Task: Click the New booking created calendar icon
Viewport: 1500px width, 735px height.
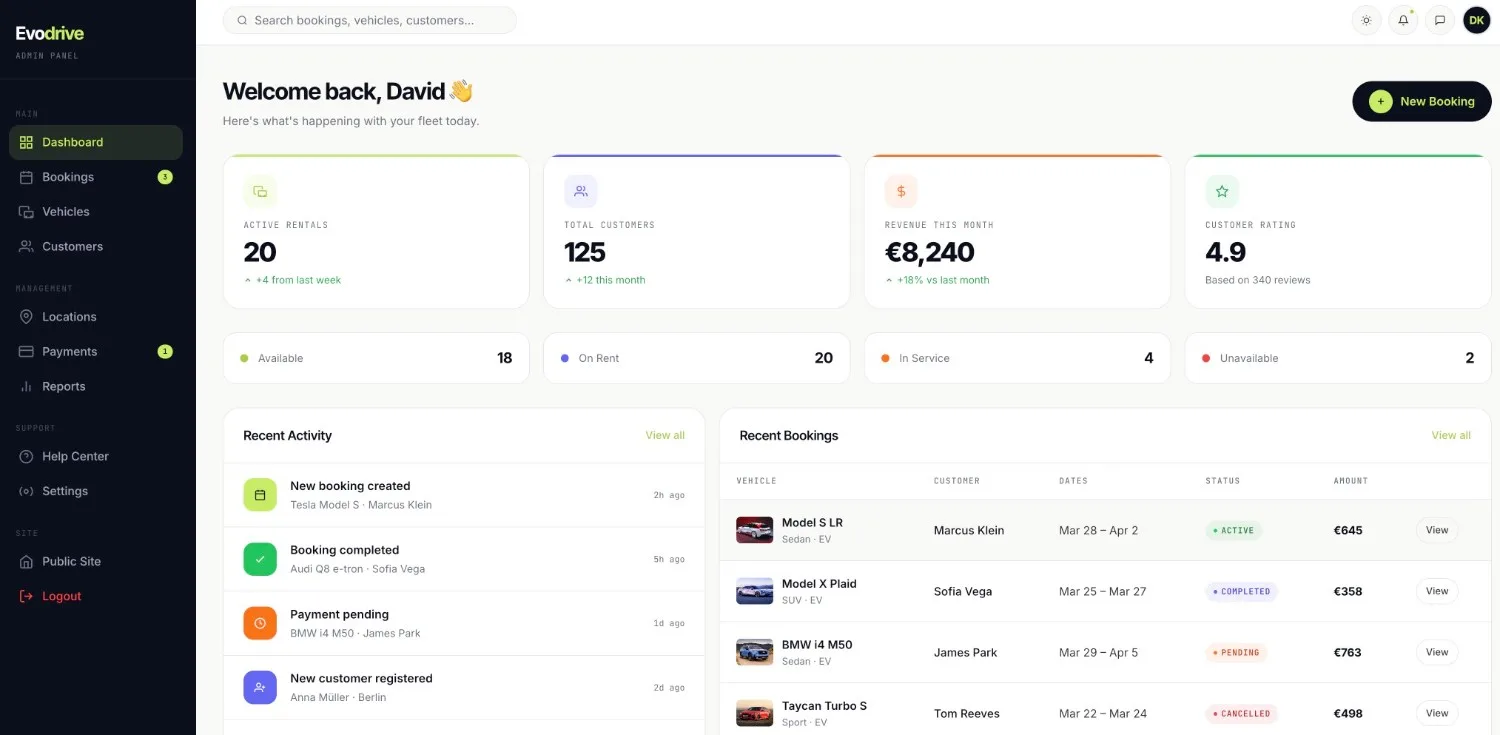Action: 260,495
